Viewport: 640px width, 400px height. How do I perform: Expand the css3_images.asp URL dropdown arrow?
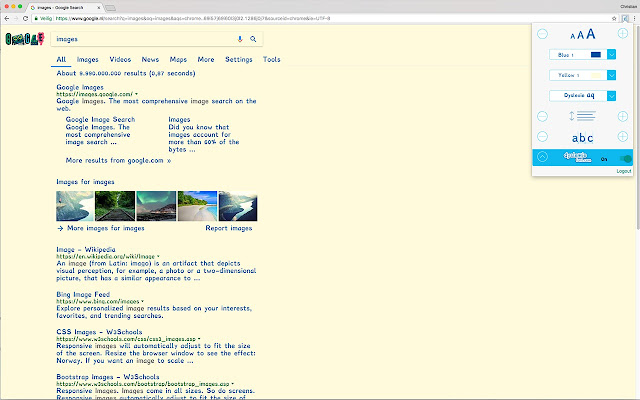click(x=199, y=339)
